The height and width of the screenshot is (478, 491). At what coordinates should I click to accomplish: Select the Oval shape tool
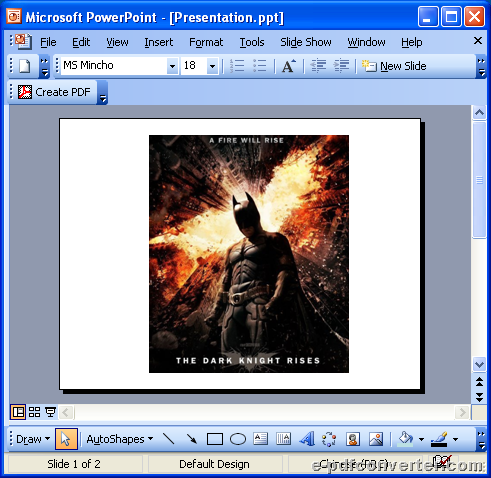pos(238,439)
